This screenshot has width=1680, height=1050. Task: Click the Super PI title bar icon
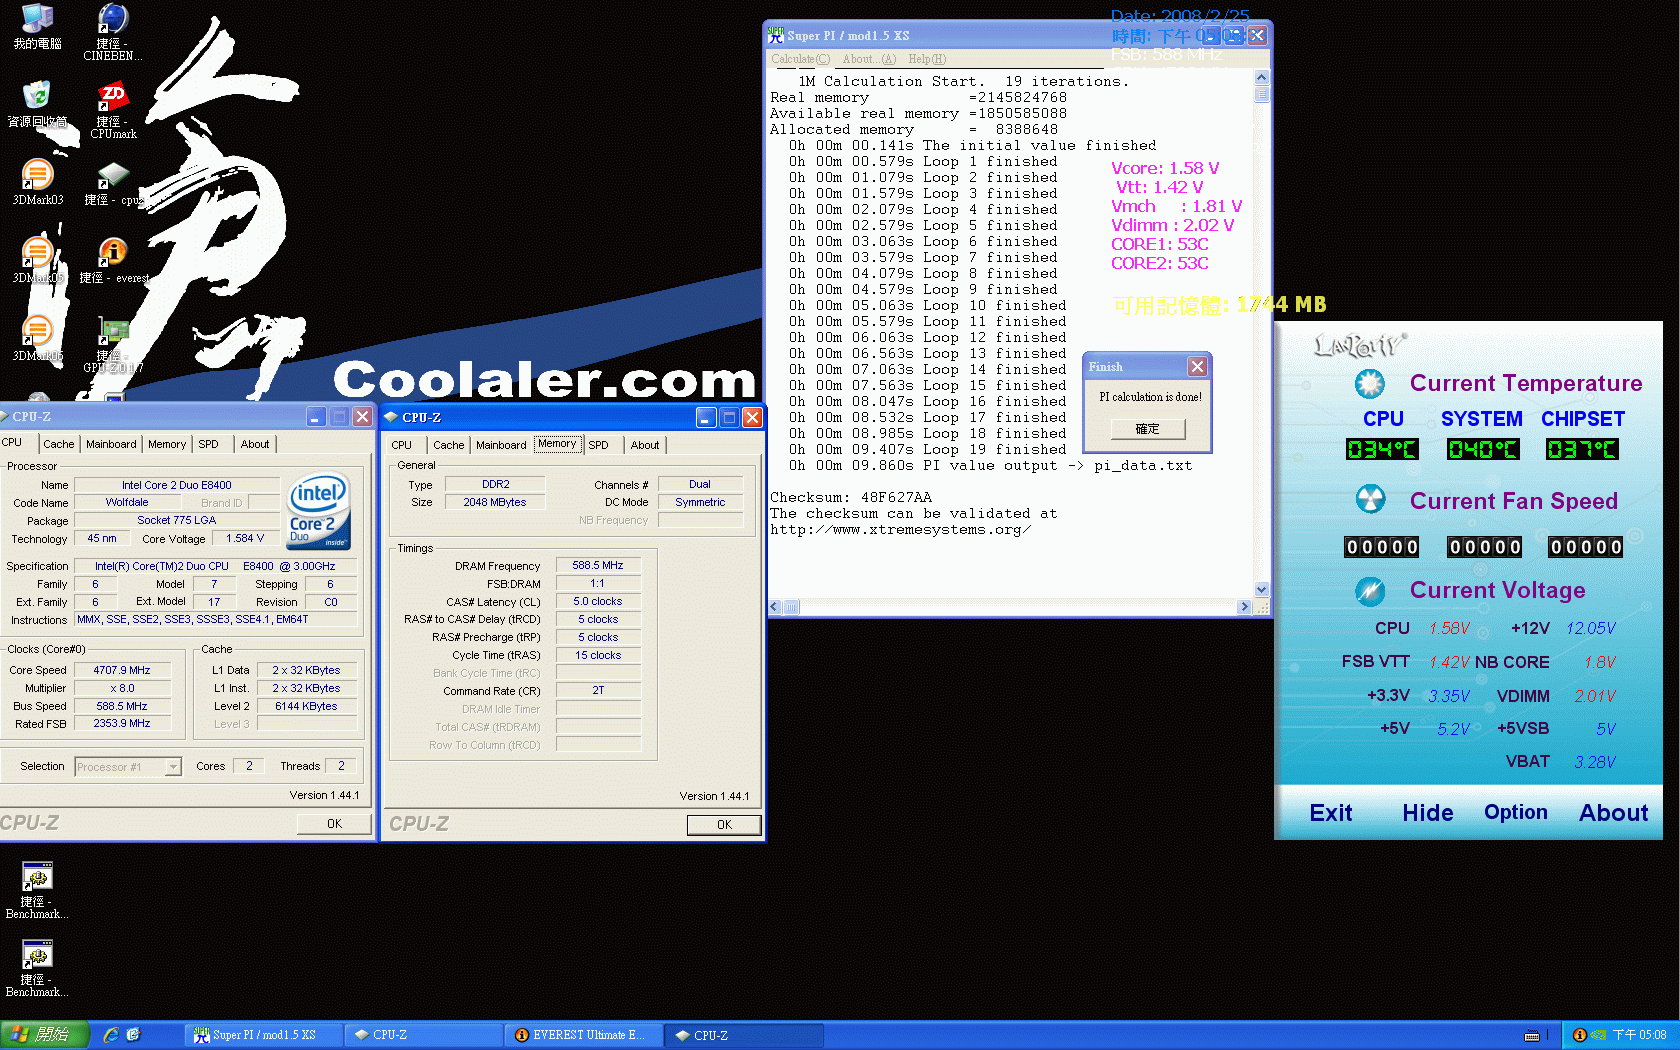click(776, 35)
